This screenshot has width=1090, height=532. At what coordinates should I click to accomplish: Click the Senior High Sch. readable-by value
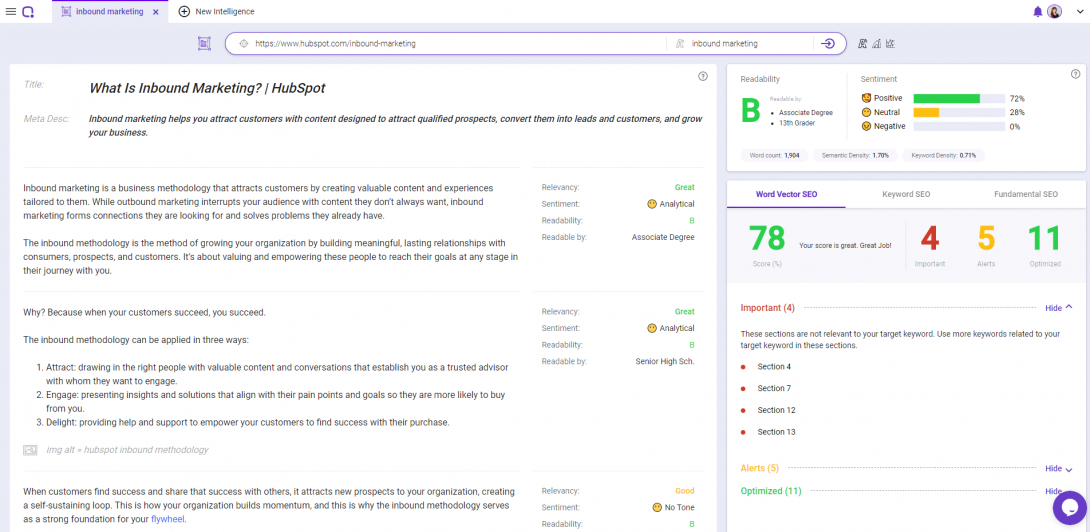click(665, 362)
